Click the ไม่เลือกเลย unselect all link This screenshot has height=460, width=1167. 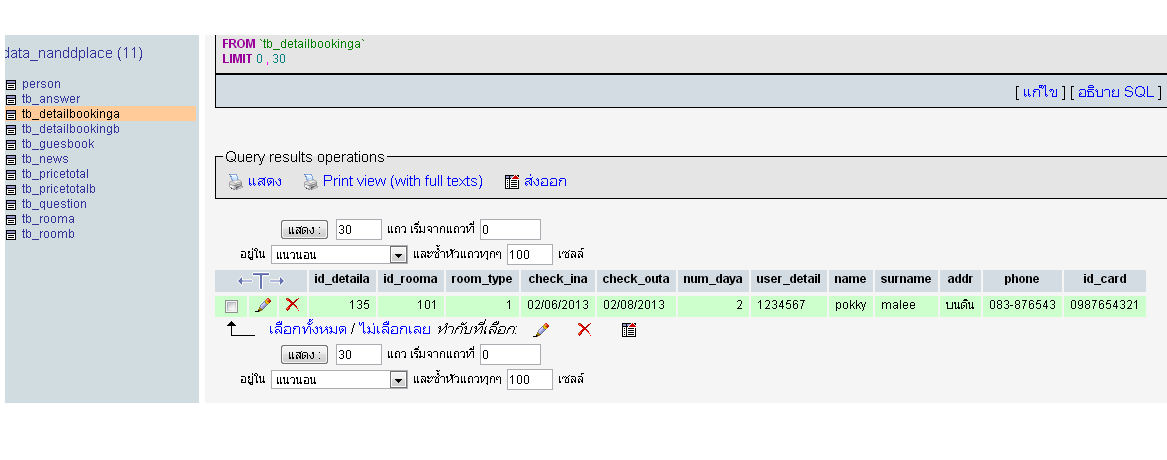tap(394, 329)
